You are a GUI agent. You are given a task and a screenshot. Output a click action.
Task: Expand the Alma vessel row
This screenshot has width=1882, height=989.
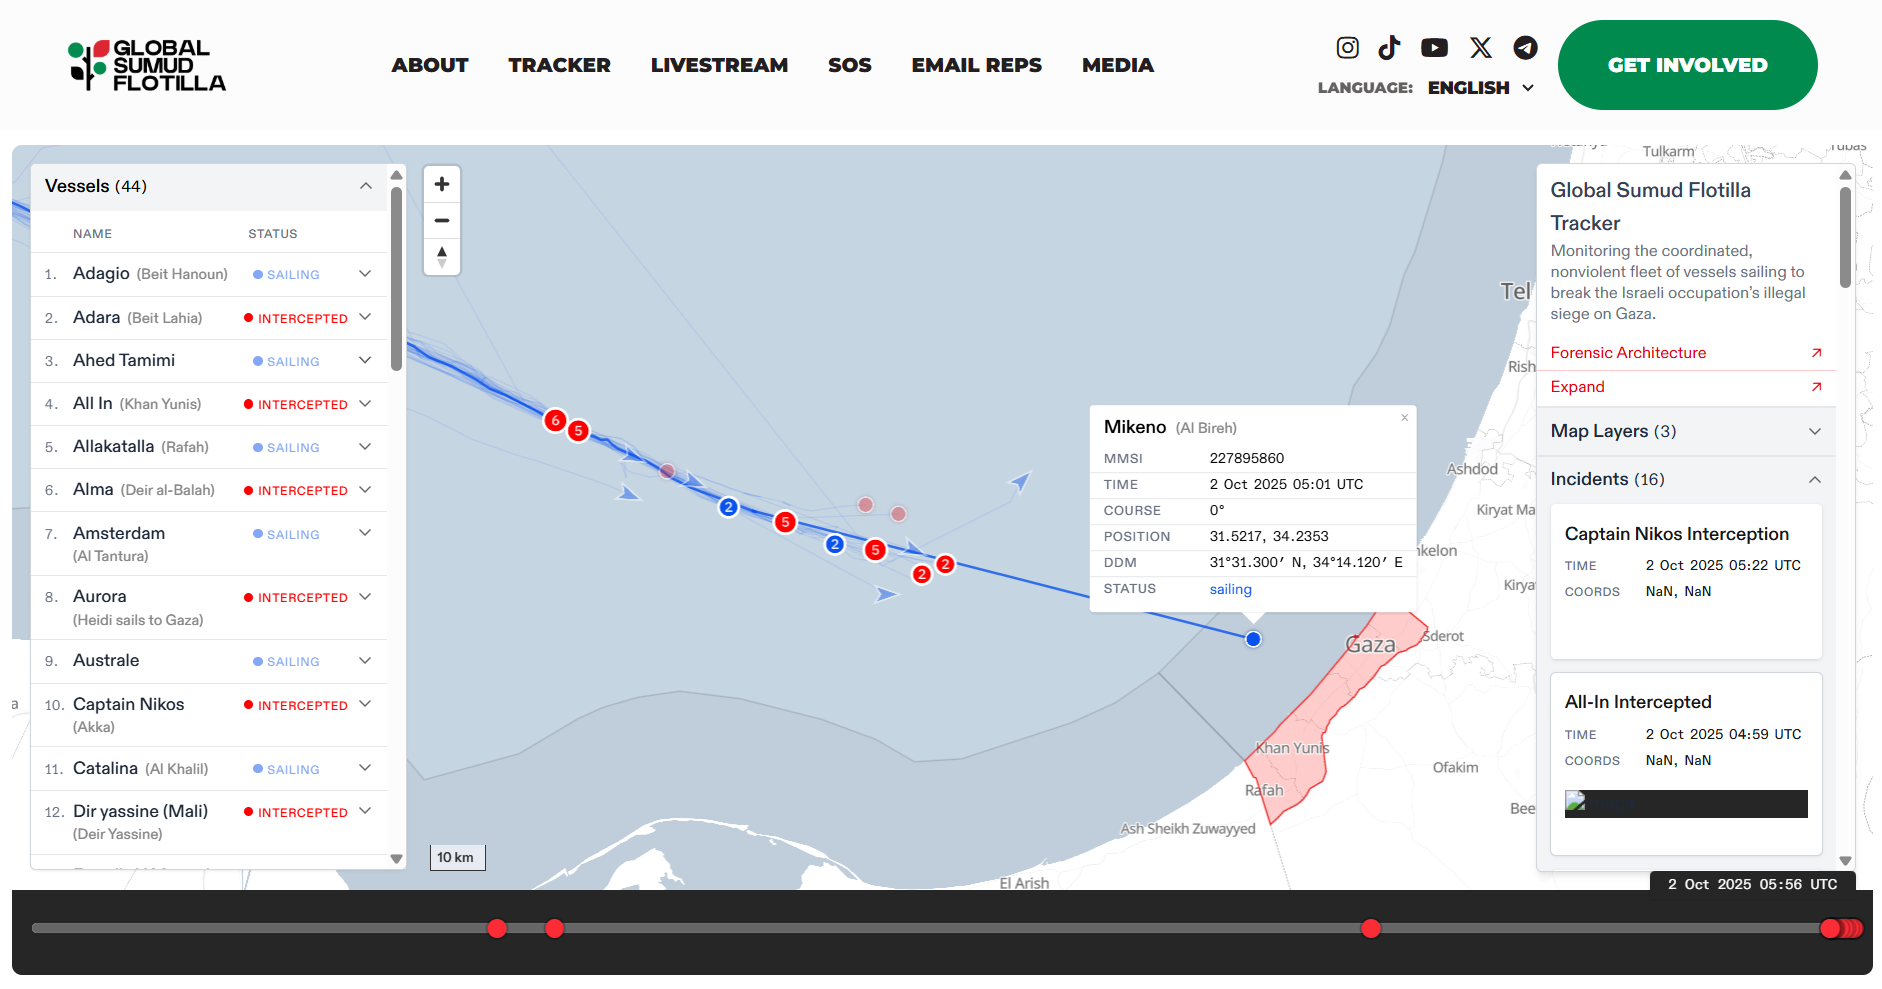pos(365,489)
